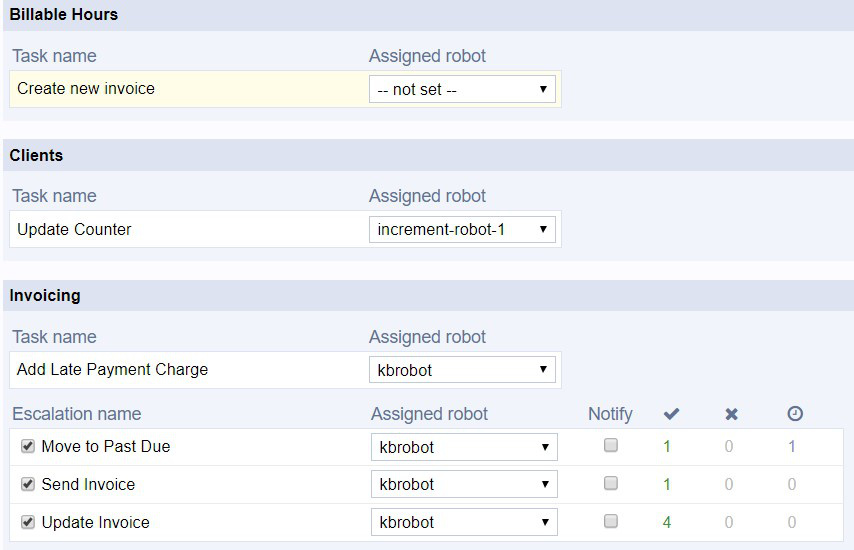Image resolution: width=854 pixels, height=550 pixels.
Task: Click pending count 1 for Move to Past Due
Action: pyautogui.click(x=792, y=447)
